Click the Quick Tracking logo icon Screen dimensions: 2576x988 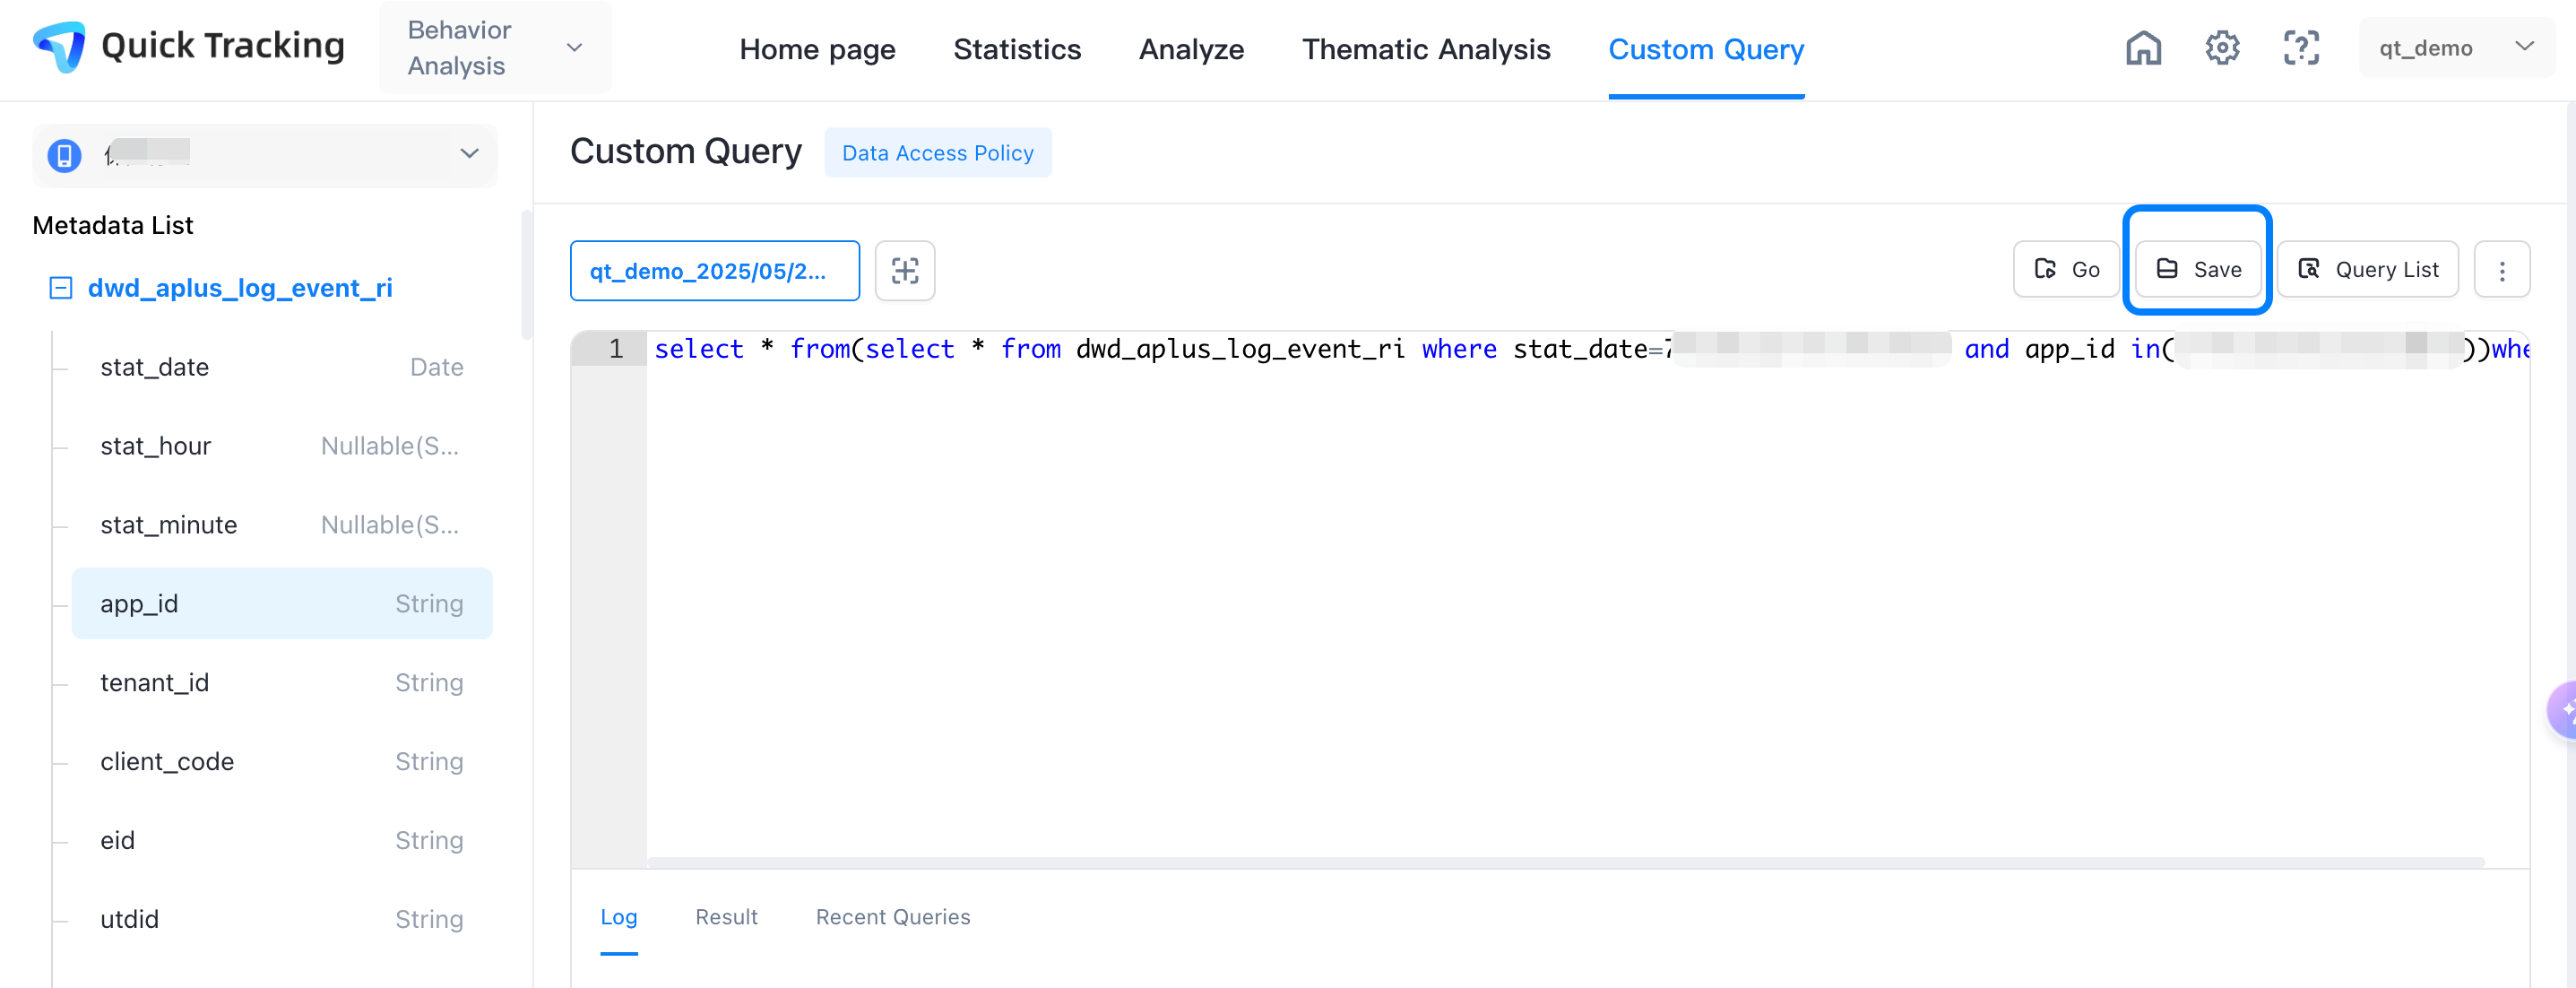click(x=60, y=47)
